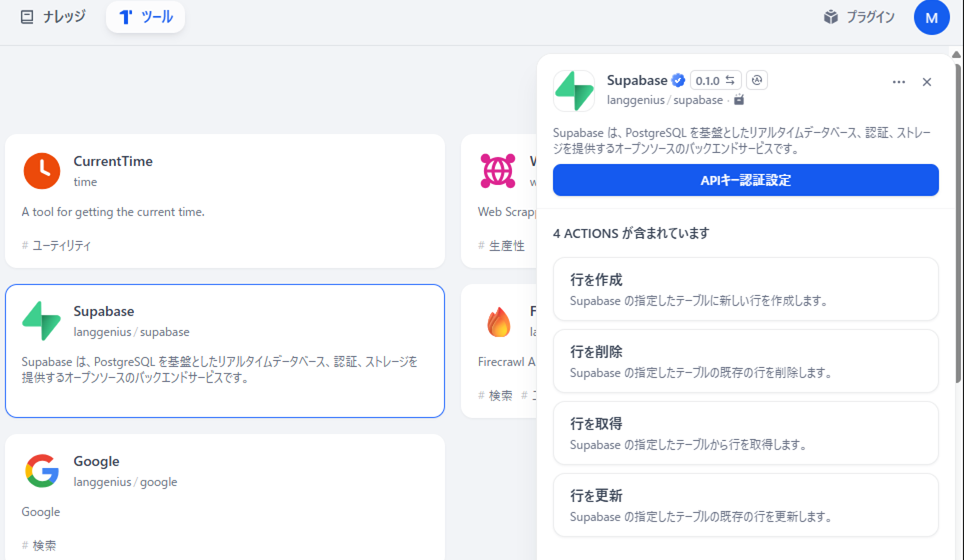Open the three-dot more options menu
The image size is (964, 560).
point(898,82)
